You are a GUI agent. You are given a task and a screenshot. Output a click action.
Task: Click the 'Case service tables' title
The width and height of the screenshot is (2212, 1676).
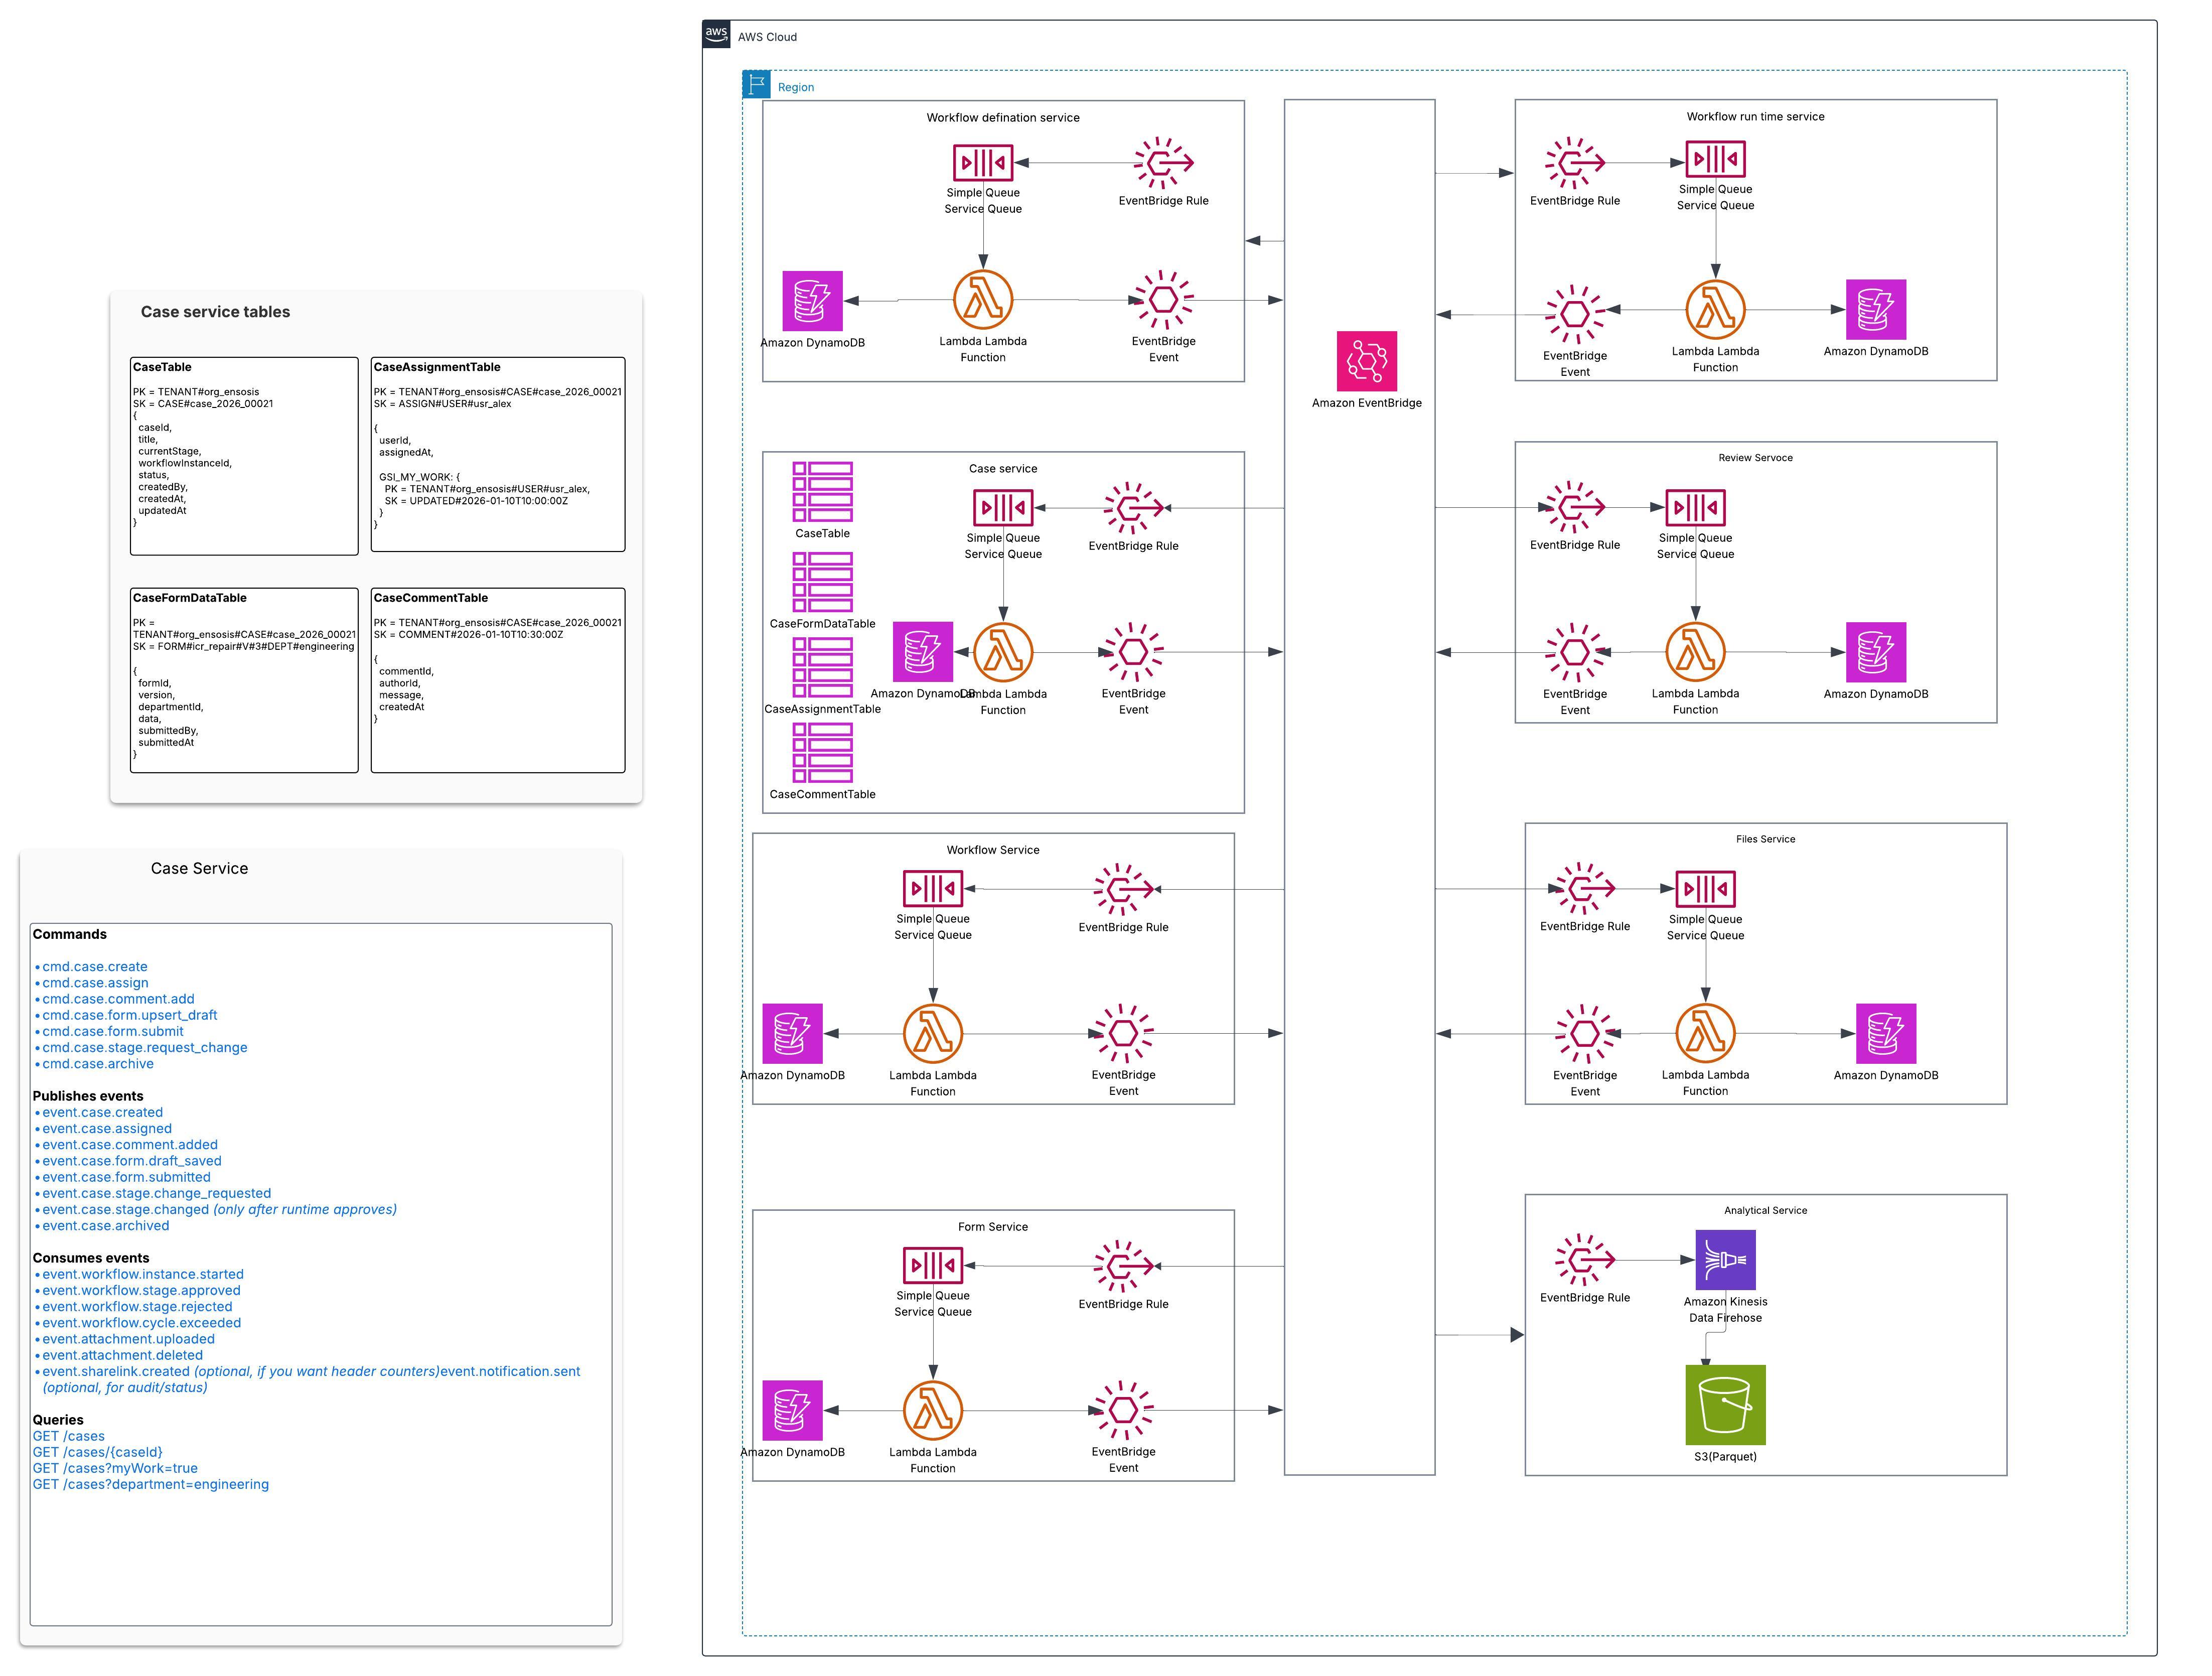tap(215, 312)
